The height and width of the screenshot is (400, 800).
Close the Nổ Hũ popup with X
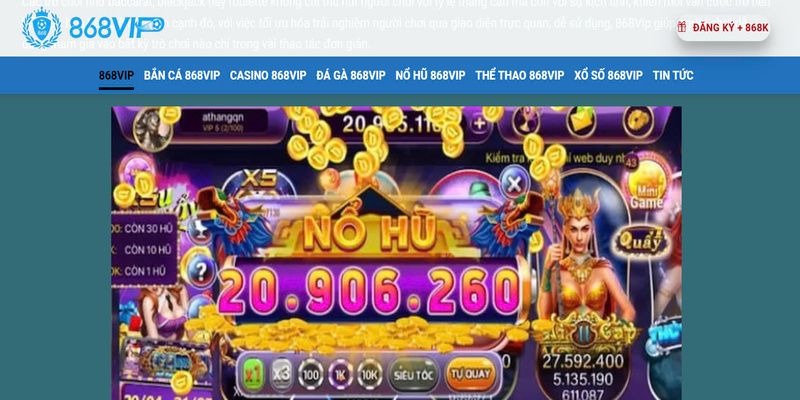point(515,183)
